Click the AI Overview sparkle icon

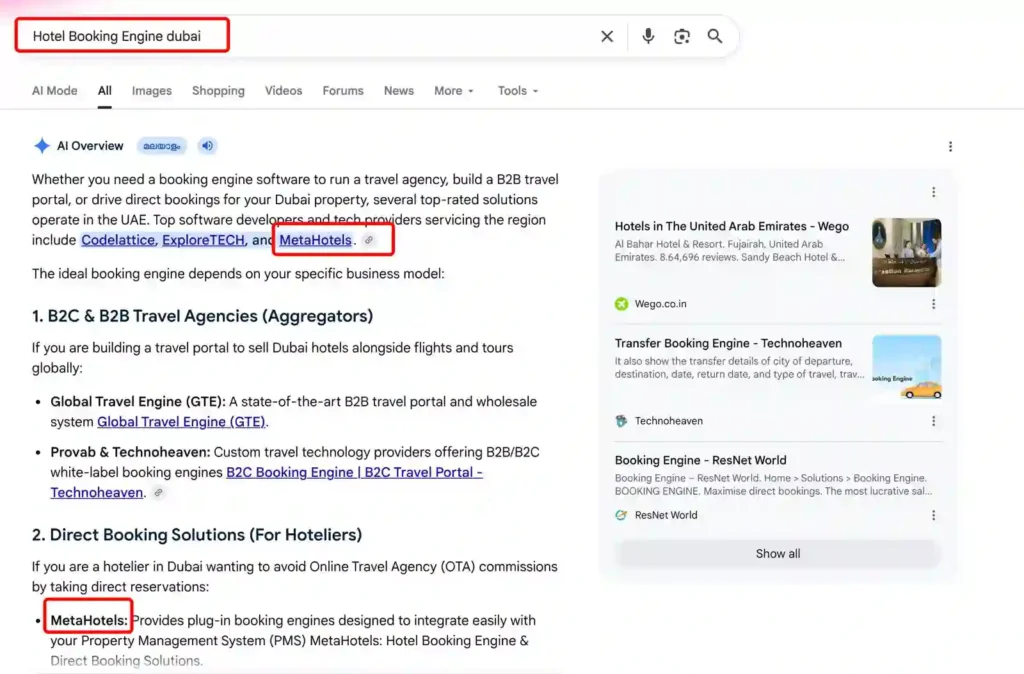[x=42, y=146]
